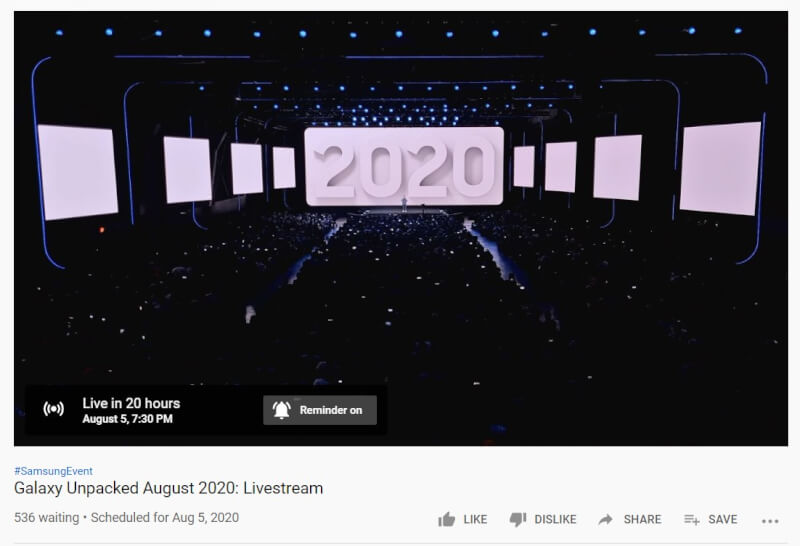Click the Scheduled for Aug 5, 2020 text
This screenshot has height=546, width=800.
coord(165,517)
